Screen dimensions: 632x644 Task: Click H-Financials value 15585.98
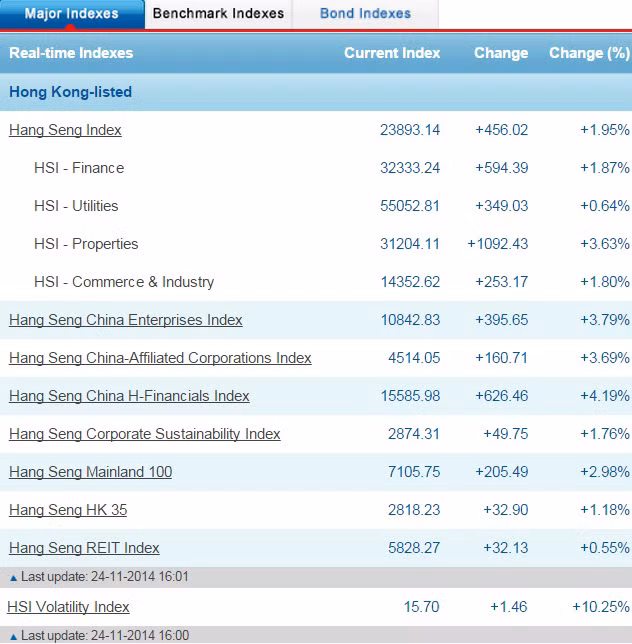[x=410, y=396]
